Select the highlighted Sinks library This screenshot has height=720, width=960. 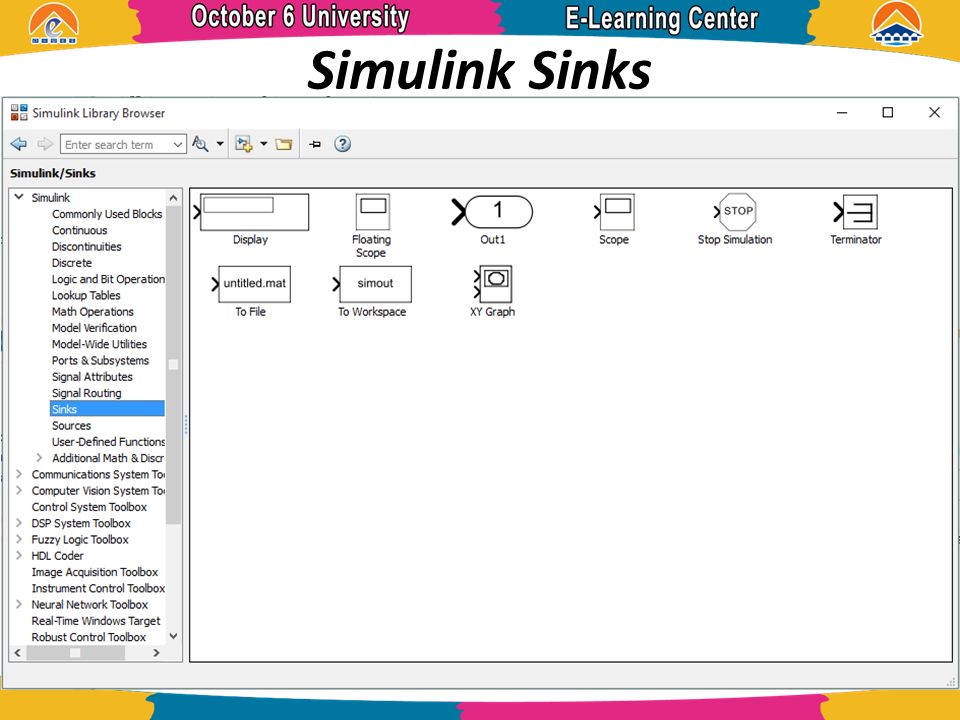click(x=107, y=409)
